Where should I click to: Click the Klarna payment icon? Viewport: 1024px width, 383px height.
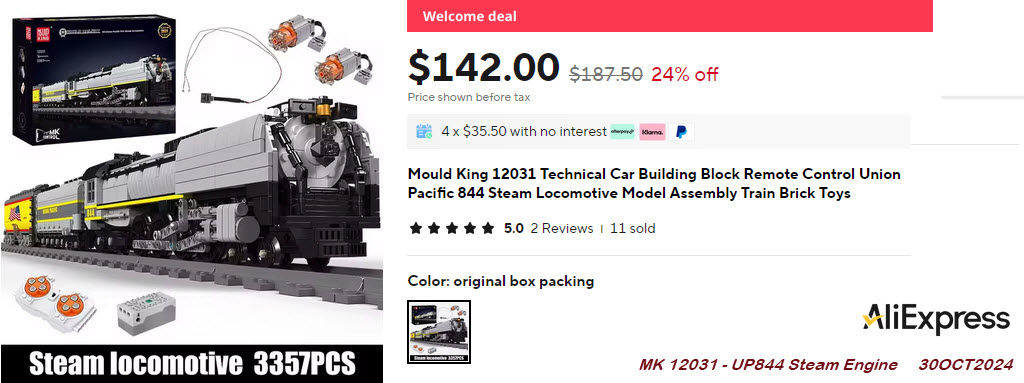coord(652,132)
